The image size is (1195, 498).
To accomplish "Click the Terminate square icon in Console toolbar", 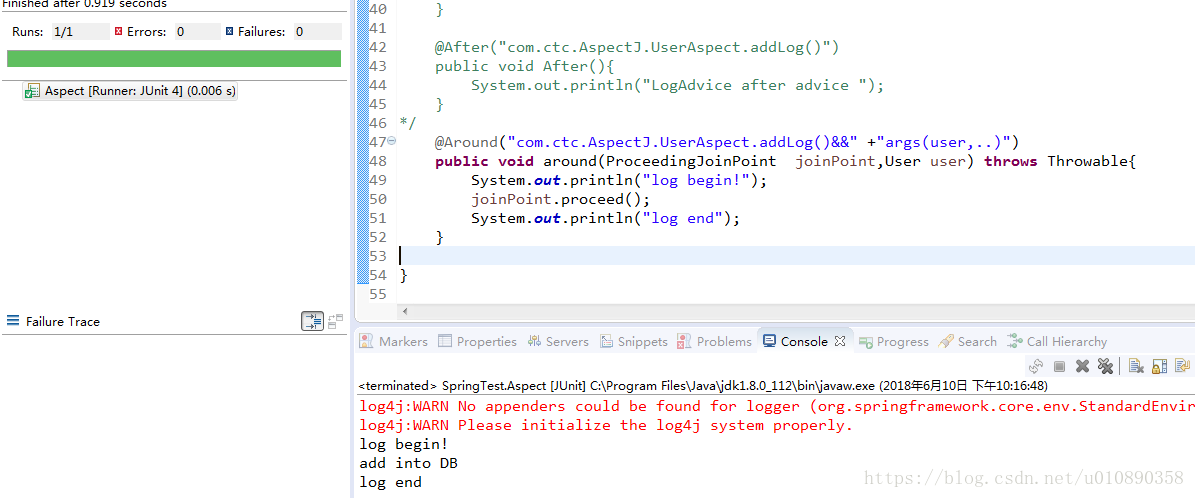I will pos(1059,366).
